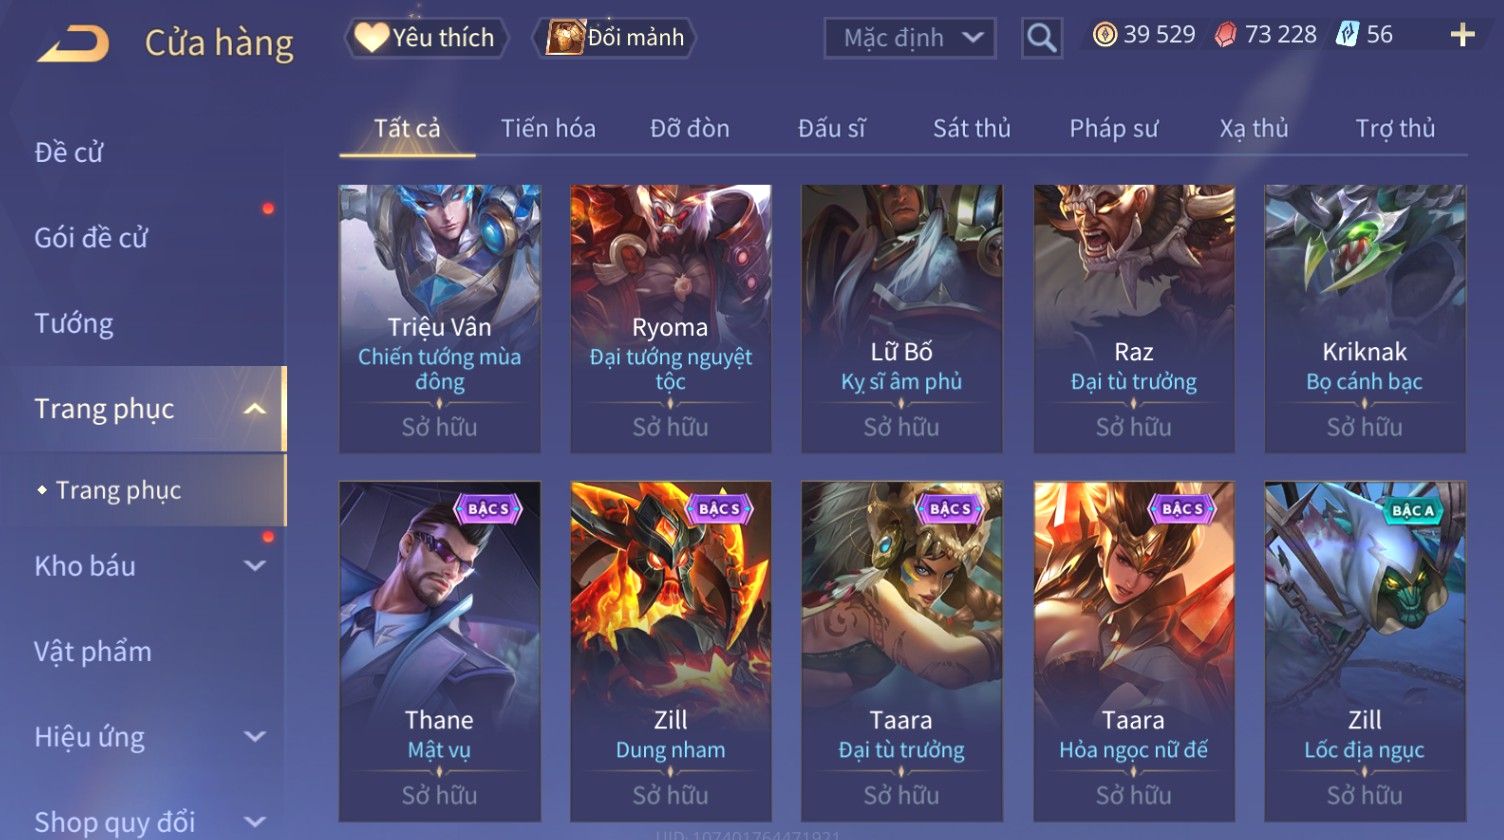1504x840 pixels.
Task: Switch to the Tiến hóa tab
Action: point(548,128)
